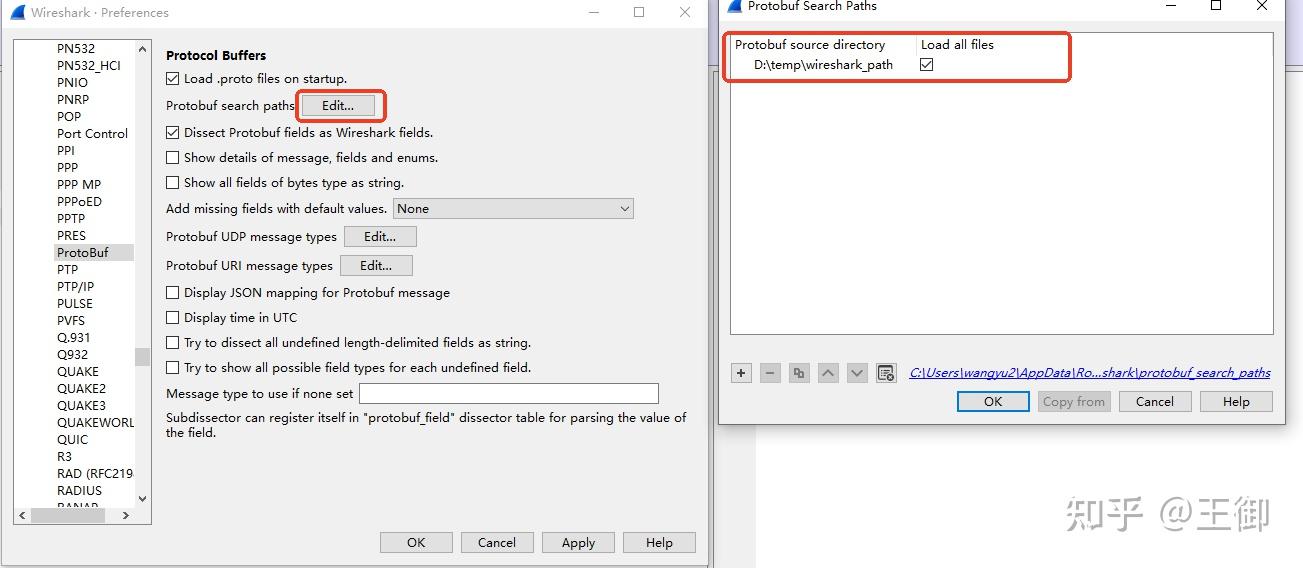Select PN532_HCI in protocol list
The height and width of the screenshot is (568, 1303).
(x=89, y=66)
